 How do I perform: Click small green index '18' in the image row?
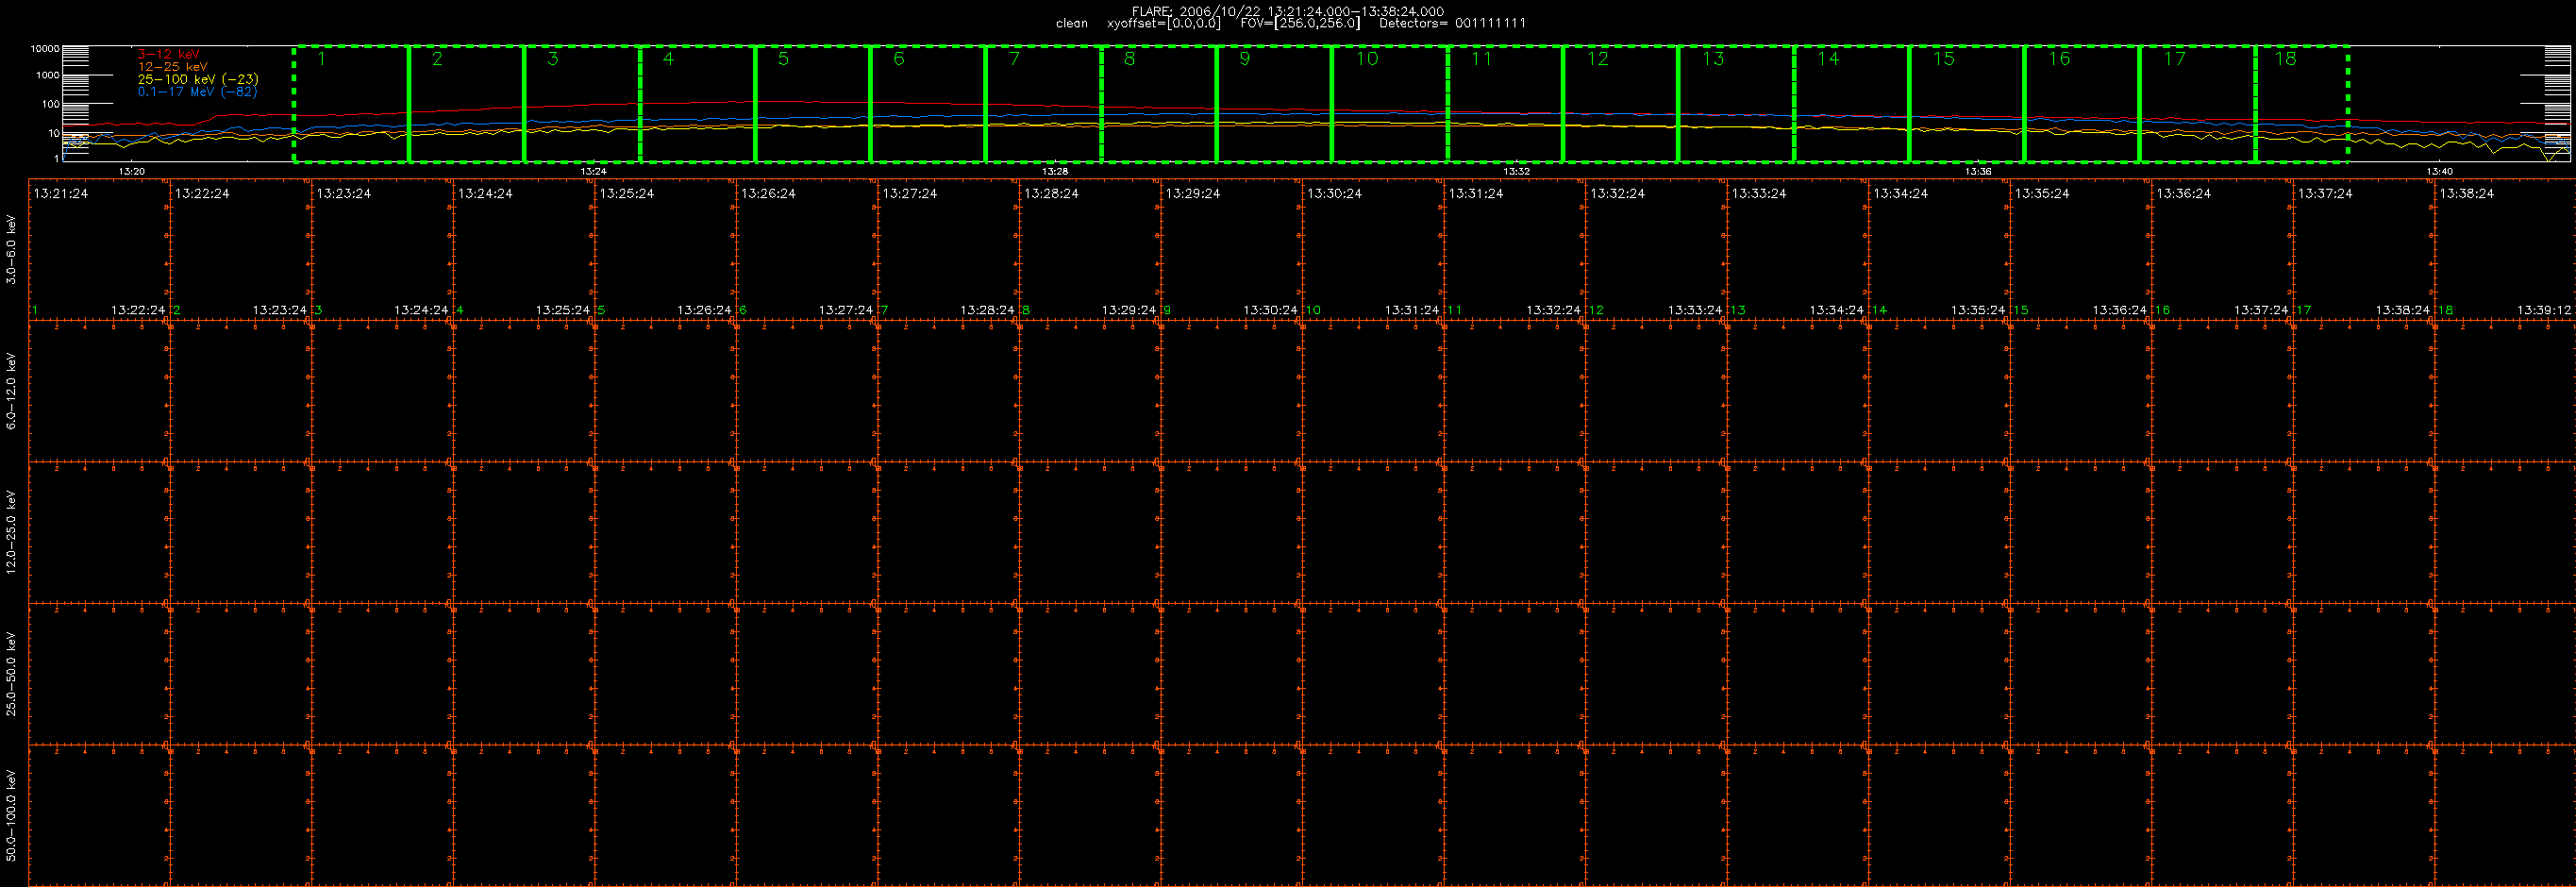pos(2445,311)
